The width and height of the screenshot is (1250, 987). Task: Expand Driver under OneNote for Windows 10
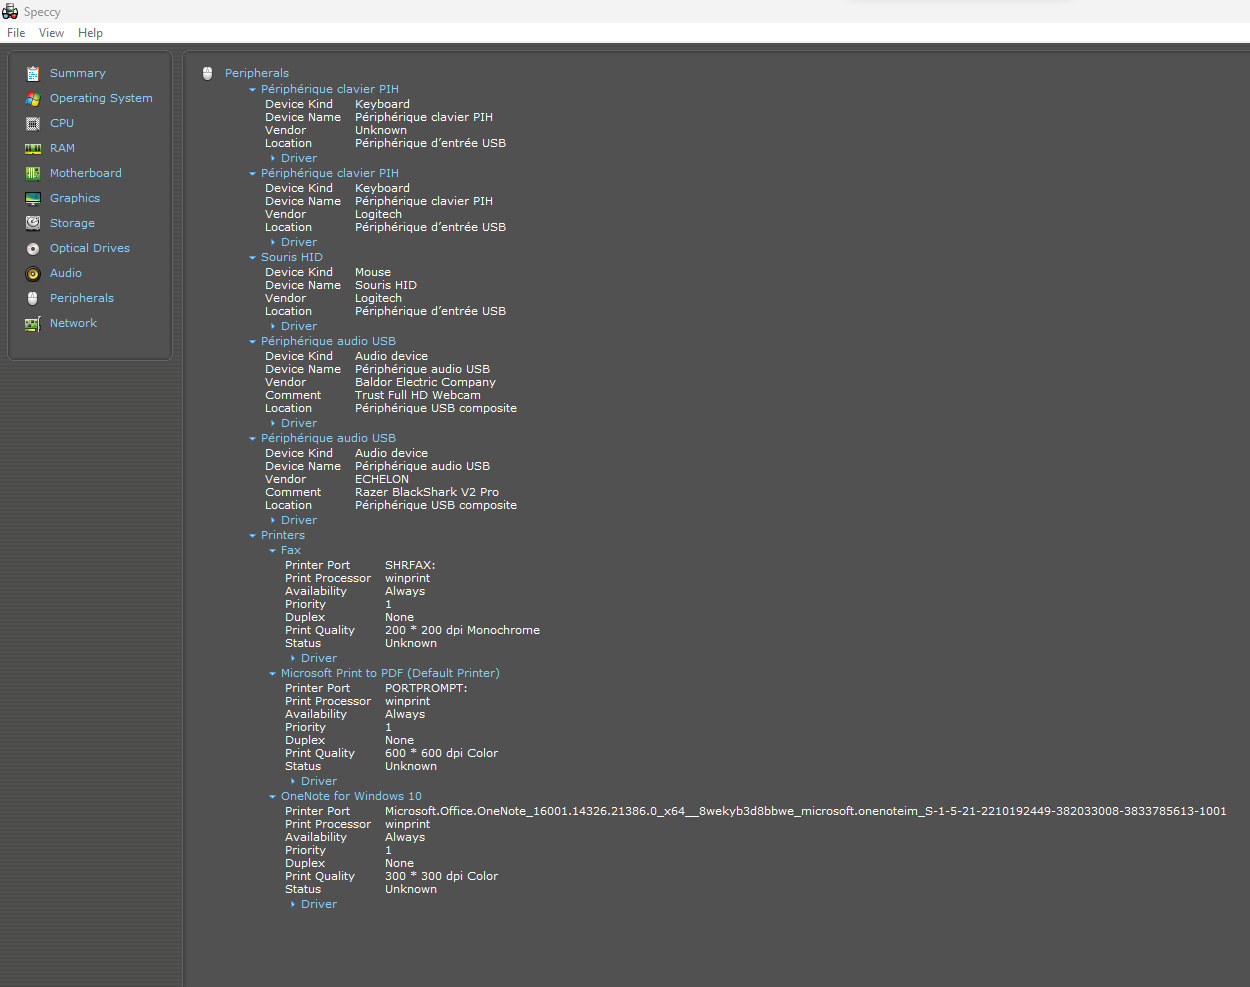point(293,904)
